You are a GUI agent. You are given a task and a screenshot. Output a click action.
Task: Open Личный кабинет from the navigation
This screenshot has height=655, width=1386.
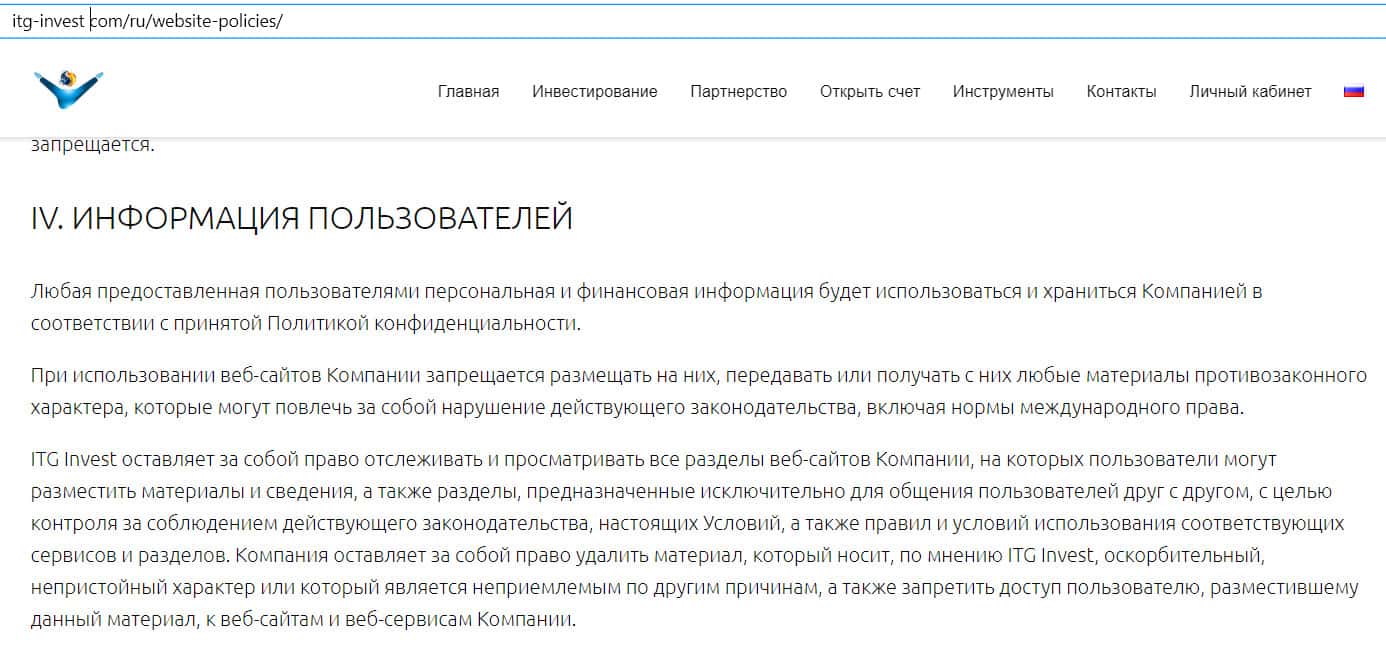[1250, 91]
